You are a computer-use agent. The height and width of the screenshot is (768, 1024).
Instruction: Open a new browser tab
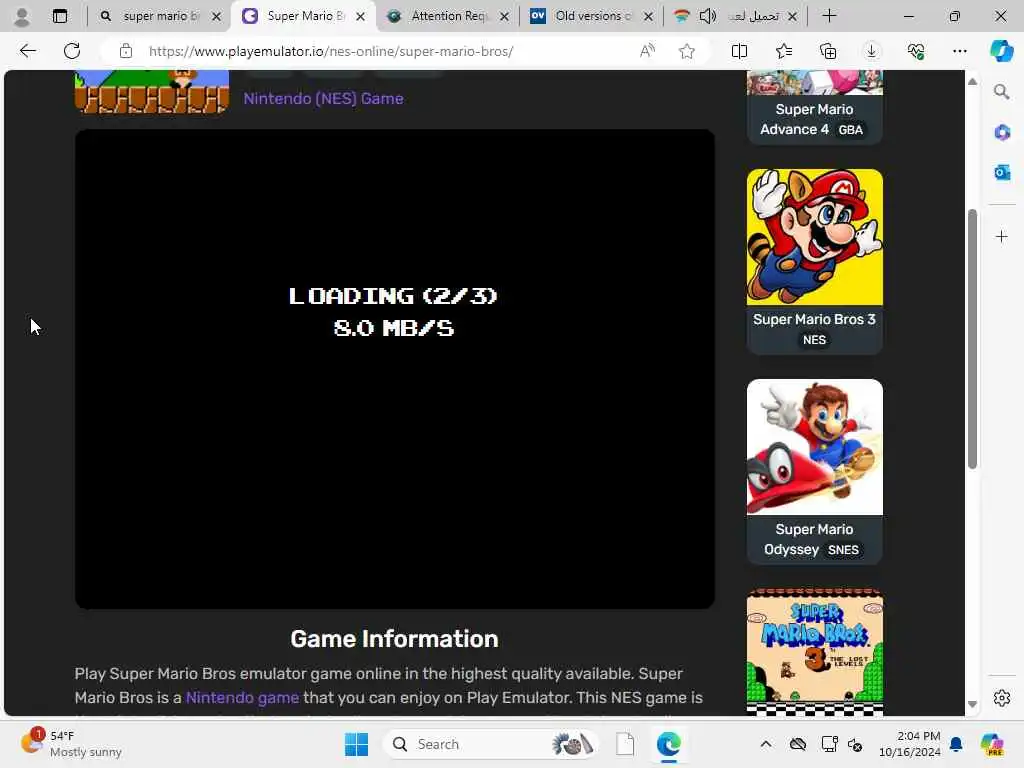click(x=829, y=16)
